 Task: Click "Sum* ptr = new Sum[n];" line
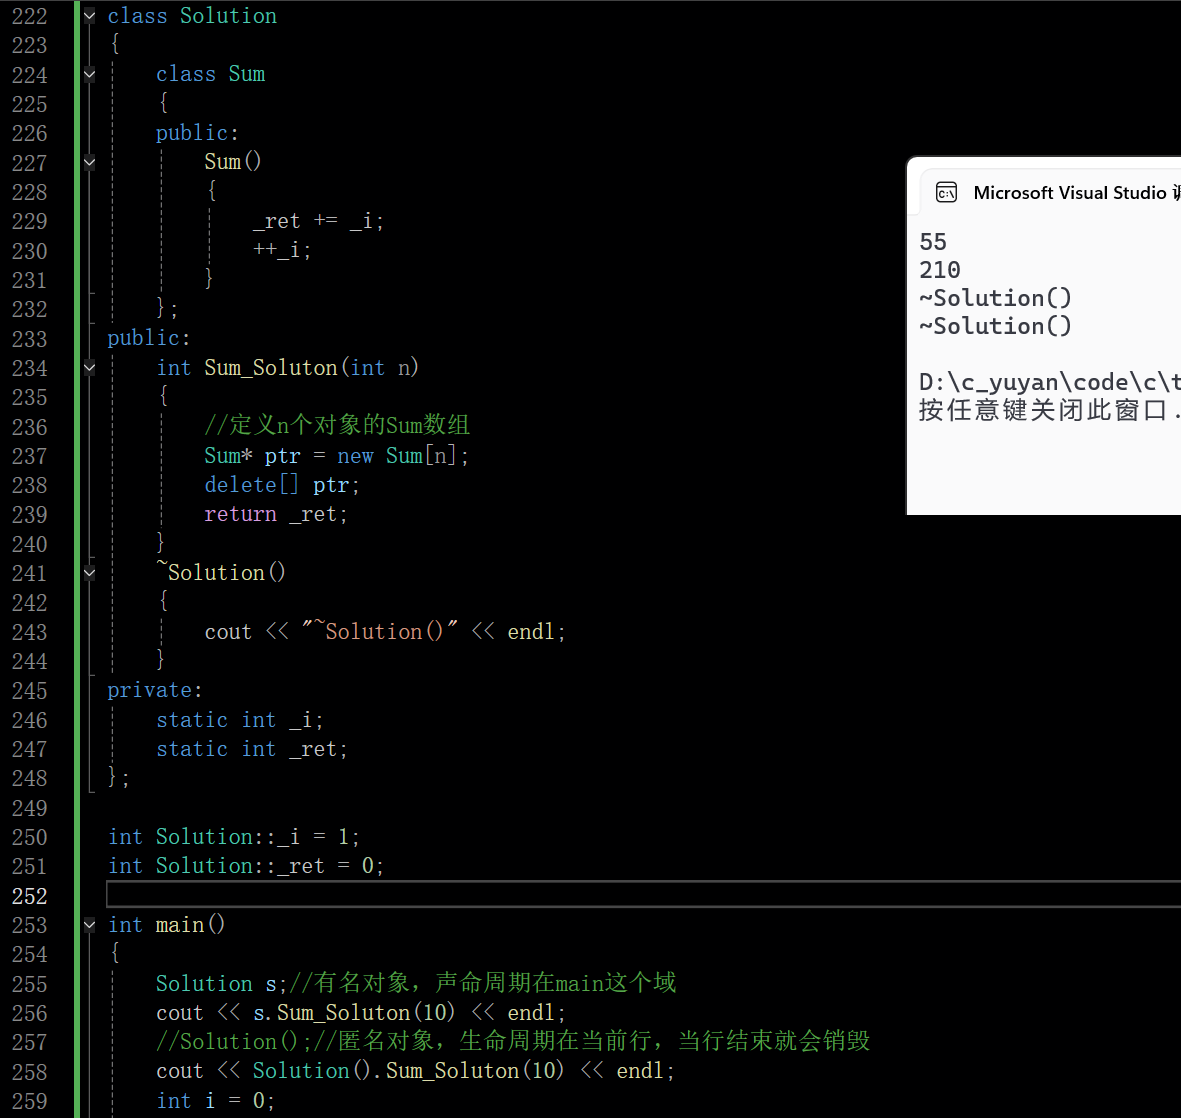pos(337,456)
